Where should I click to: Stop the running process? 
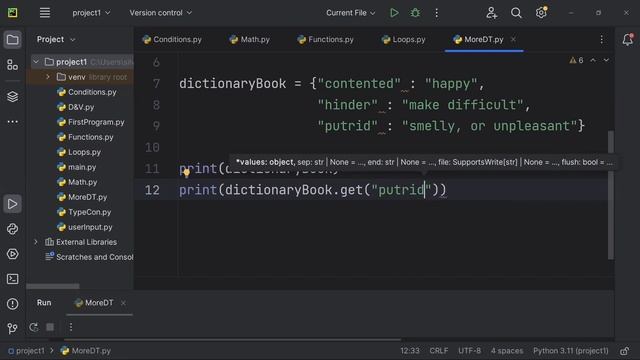pos(50,327)
